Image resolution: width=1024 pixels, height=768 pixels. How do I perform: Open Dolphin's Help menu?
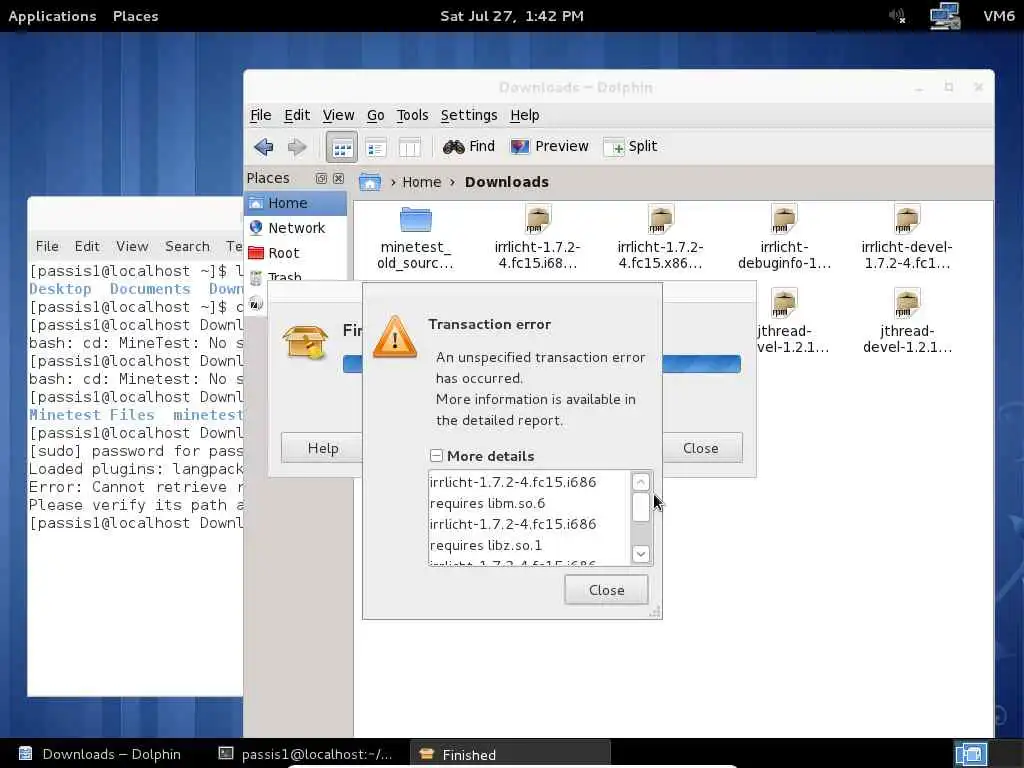tap(524, 116)
